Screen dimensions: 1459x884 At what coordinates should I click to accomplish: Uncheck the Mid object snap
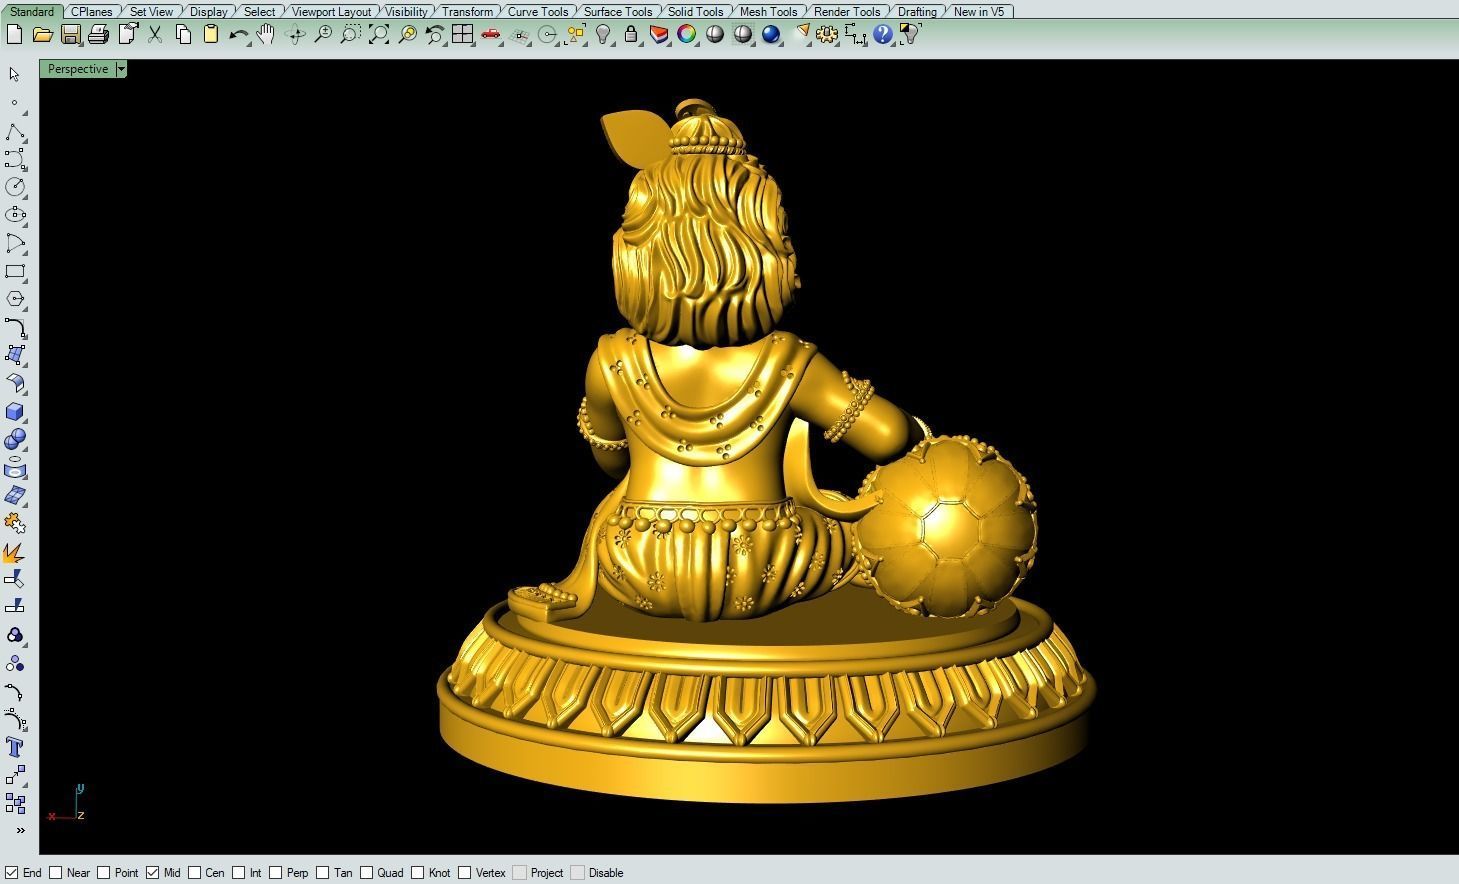pos(152,873)
